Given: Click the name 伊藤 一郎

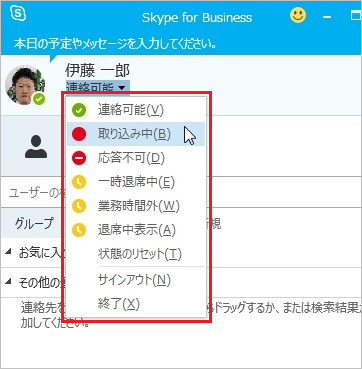Looking at the screenshot, I should [x=97, y=71].
